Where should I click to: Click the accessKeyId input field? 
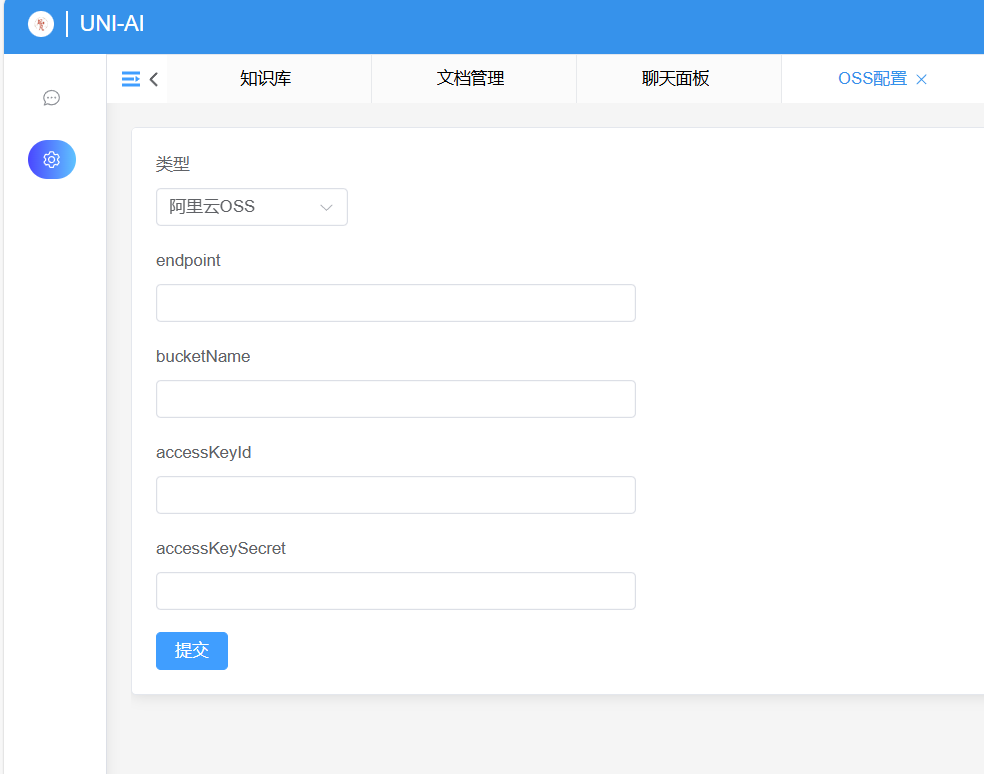[x=395, y=495]
